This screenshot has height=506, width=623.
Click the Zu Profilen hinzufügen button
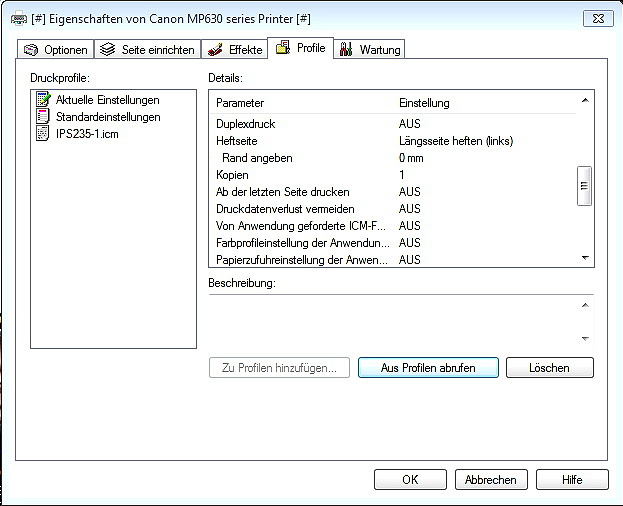pos(279,368)
